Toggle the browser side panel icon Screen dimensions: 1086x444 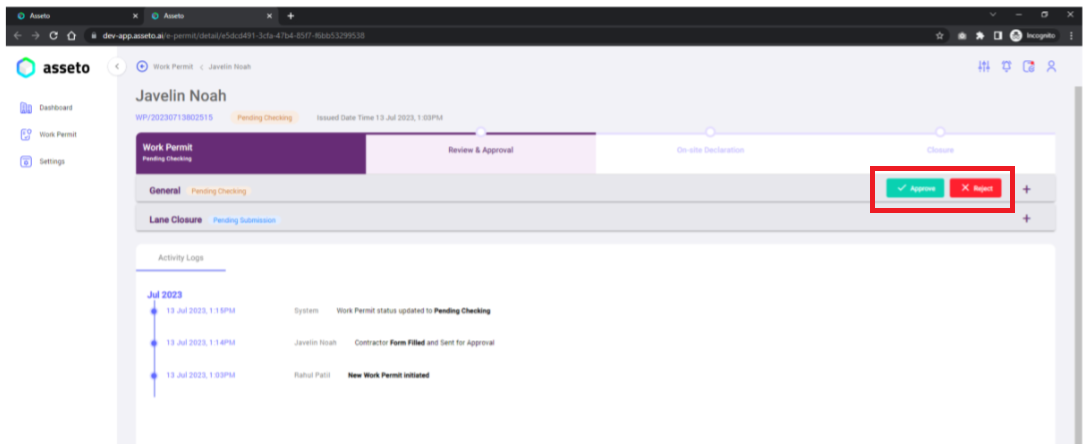pos(998,35)
